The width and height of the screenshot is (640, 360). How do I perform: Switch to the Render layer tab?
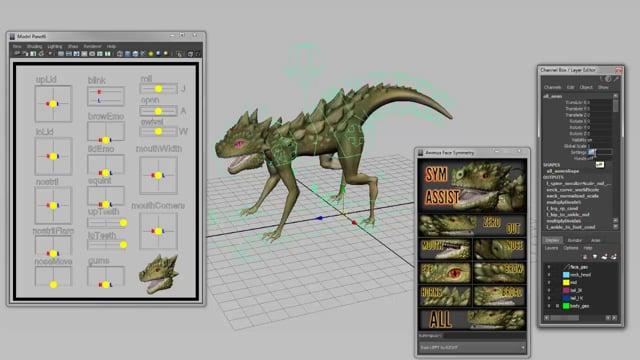pyautogui.click(x=575, y=240)
